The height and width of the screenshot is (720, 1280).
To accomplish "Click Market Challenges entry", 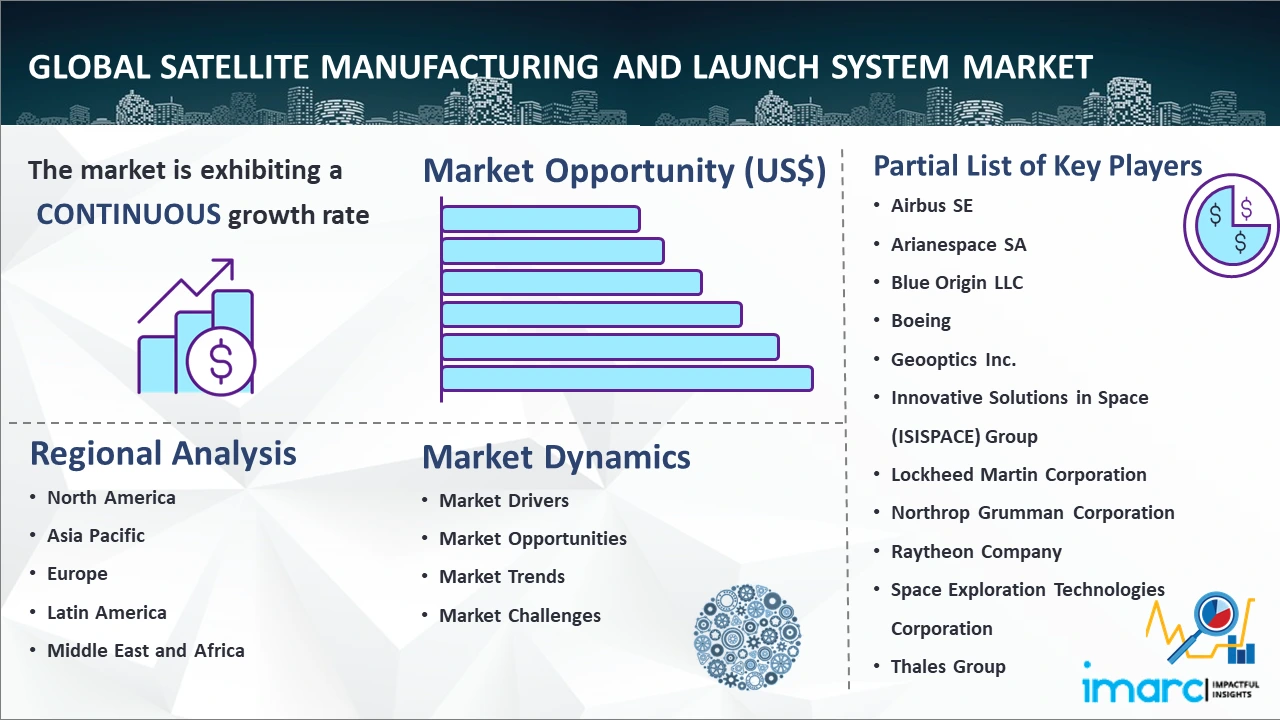I will (520, 616).
